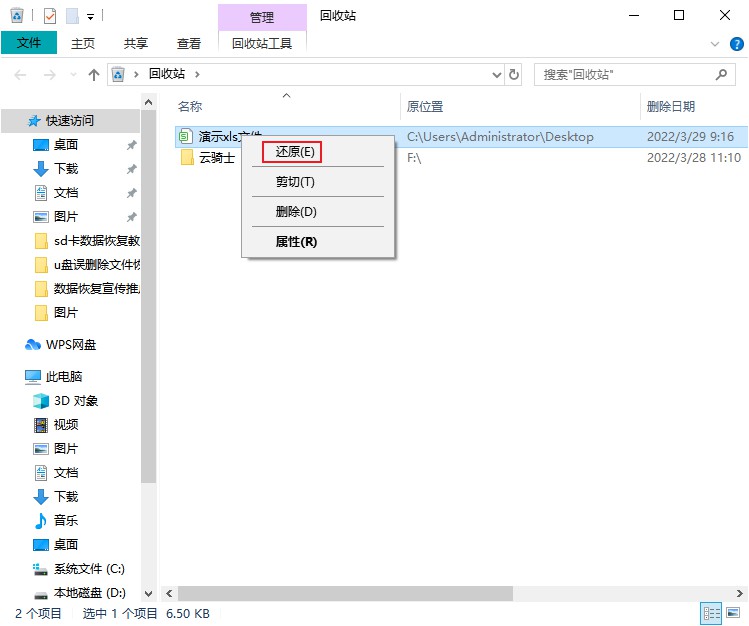The width and height of the screenshot is (749, 626).
Task: Click the pin icon next to 图片
Action: pyautogui.click(x=131, y=217)
